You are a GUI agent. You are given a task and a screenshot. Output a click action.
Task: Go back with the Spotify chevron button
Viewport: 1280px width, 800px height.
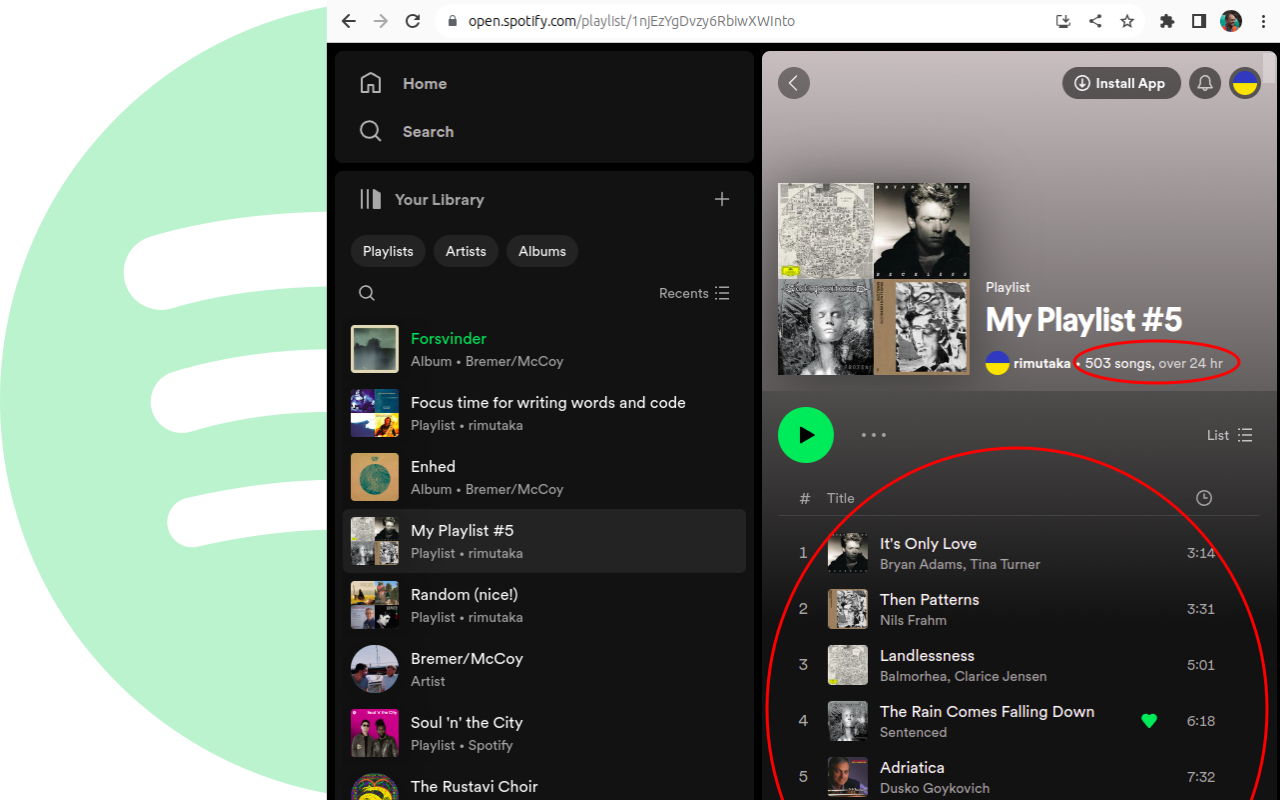click(794, 83)
